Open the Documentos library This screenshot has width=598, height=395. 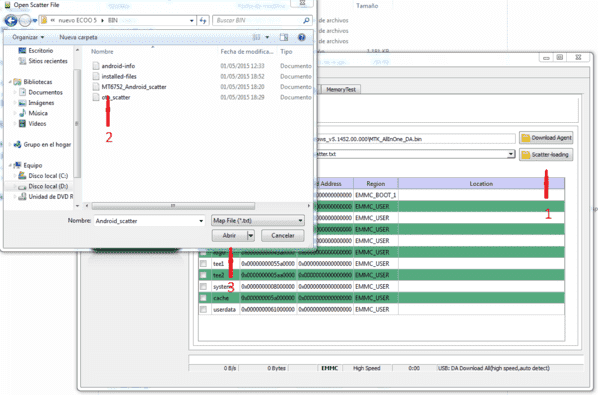[45, 92]
